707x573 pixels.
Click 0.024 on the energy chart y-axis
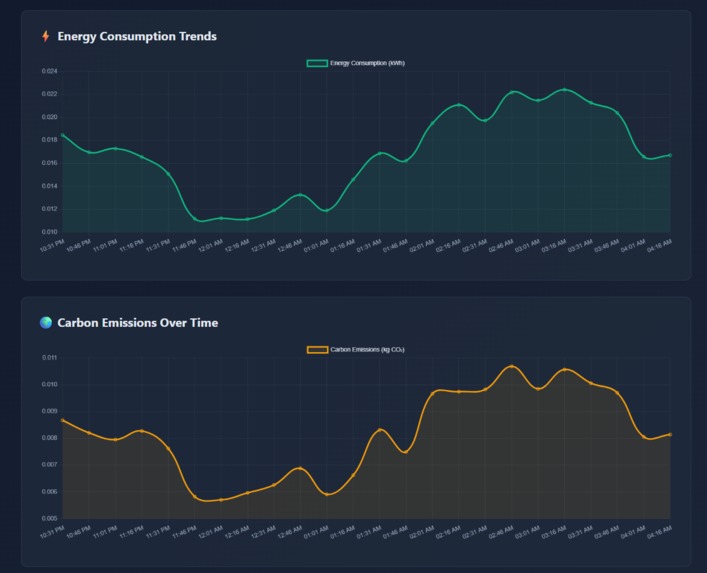tap(50, 71)
